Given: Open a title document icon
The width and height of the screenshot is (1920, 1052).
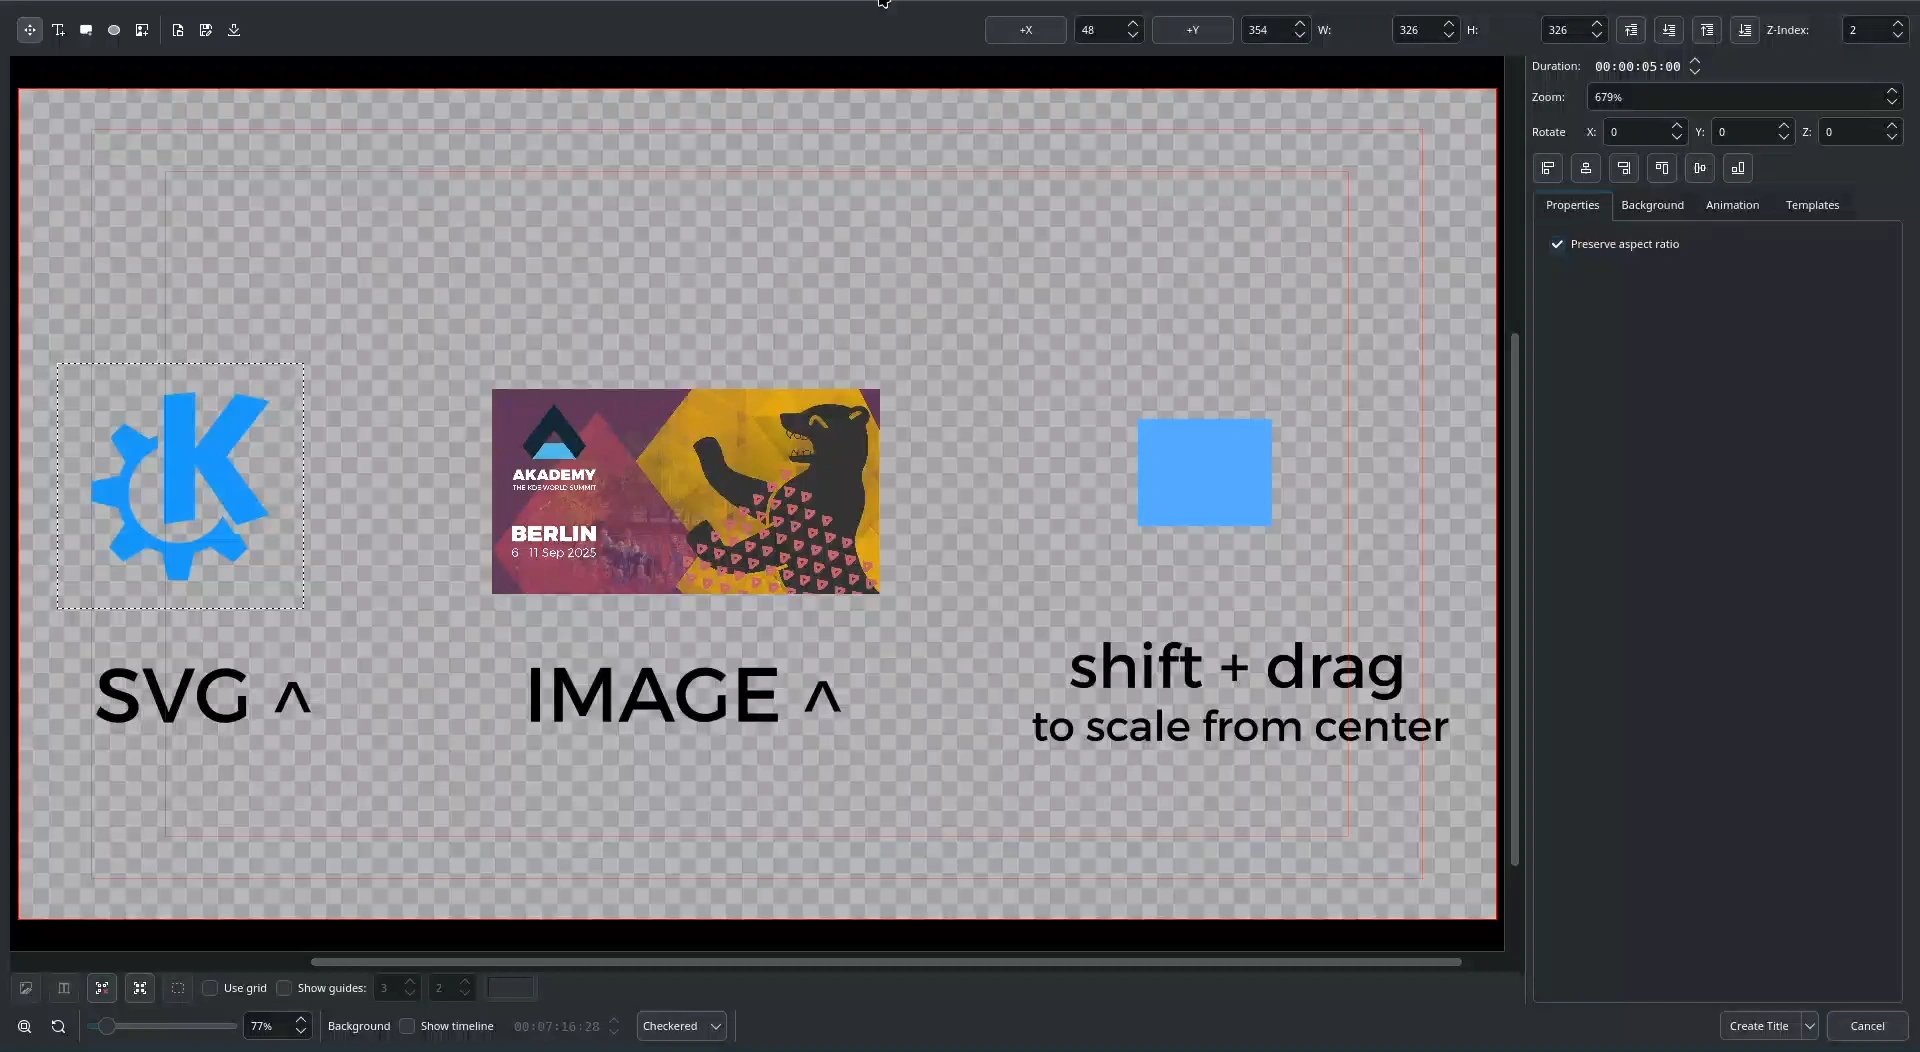Looking at the screenshot, I should click(178, 30).
